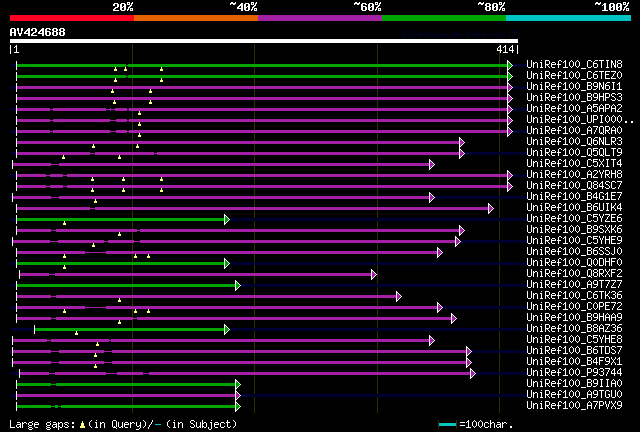Image resolution: width=640 pixels, height=432 pixels.
Task: Select the green arrowhead of the B8AZ36 row
Action: click(x=227, y=330)
